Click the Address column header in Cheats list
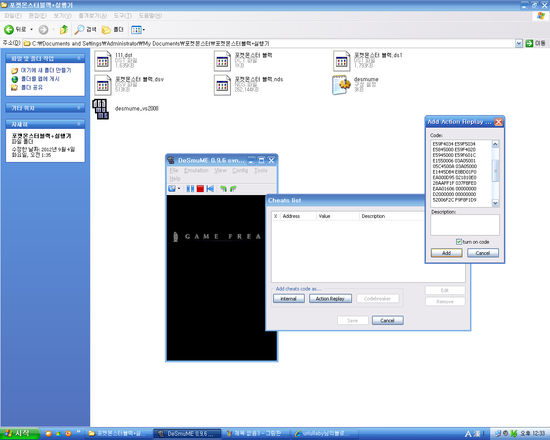The width and height of the screenshot is (550, 440). coord(298,216)
